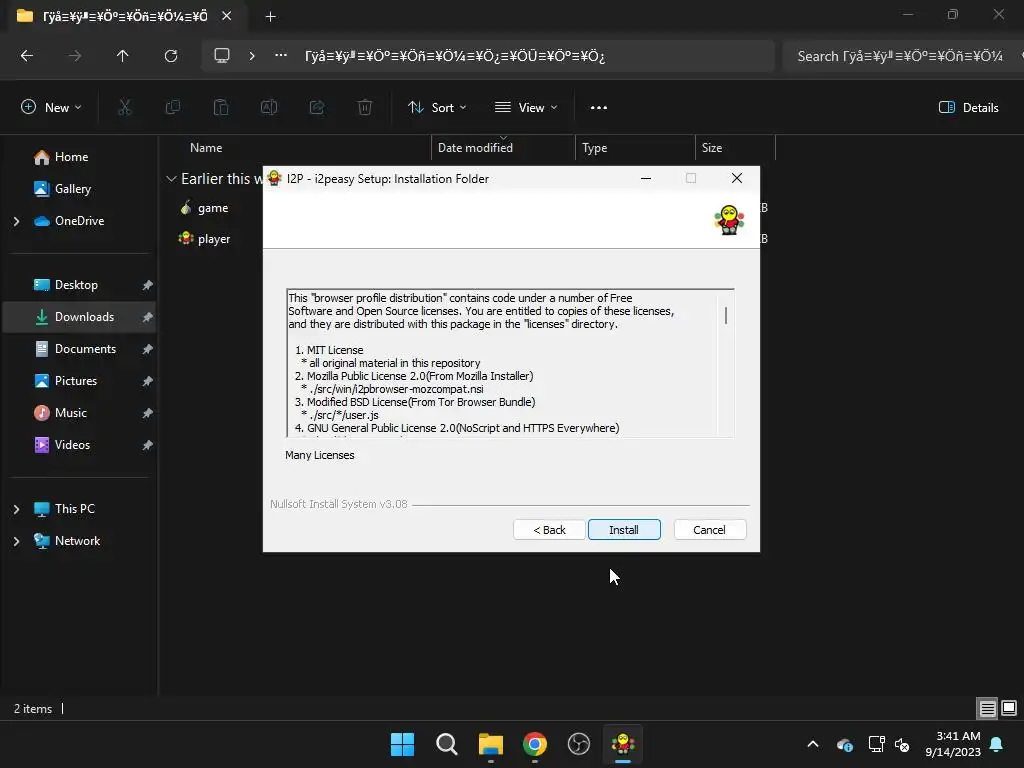Click into the Search box

[x=903, y=56]
